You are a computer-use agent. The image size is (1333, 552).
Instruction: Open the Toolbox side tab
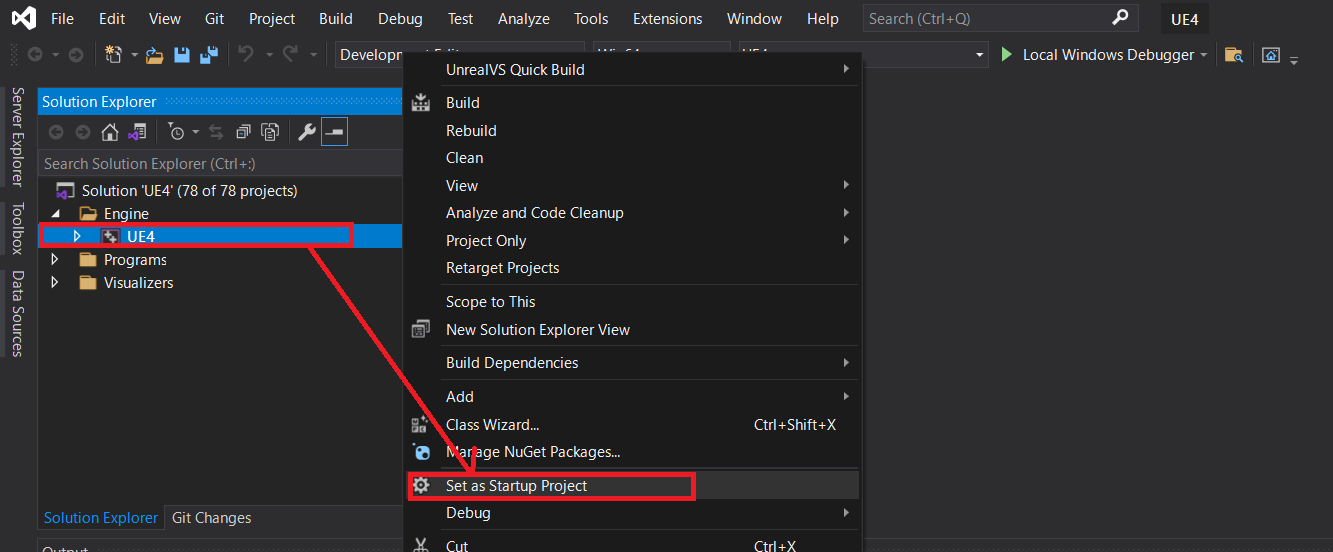17,229
